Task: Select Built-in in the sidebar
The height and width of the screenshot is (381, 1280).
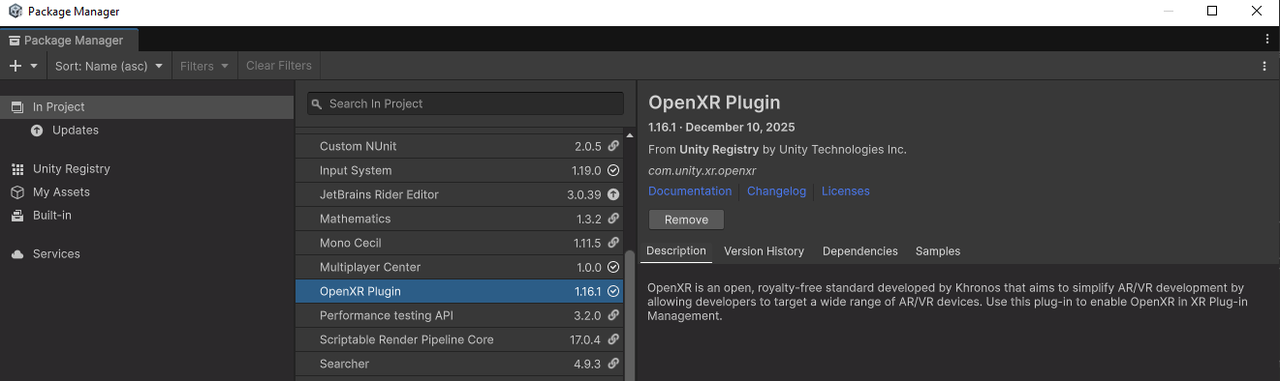Action: click(x=147, y=215)
